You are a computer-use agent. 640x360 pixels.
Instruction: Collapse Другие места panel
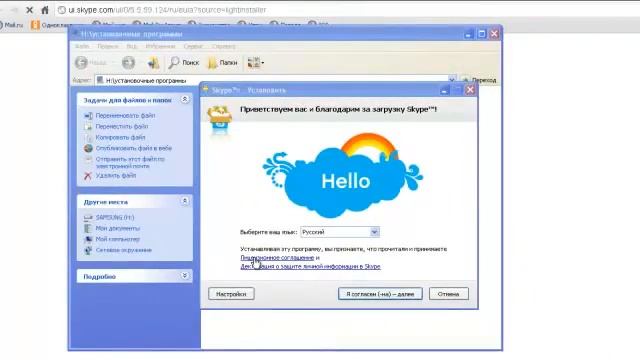click(184, 201)
